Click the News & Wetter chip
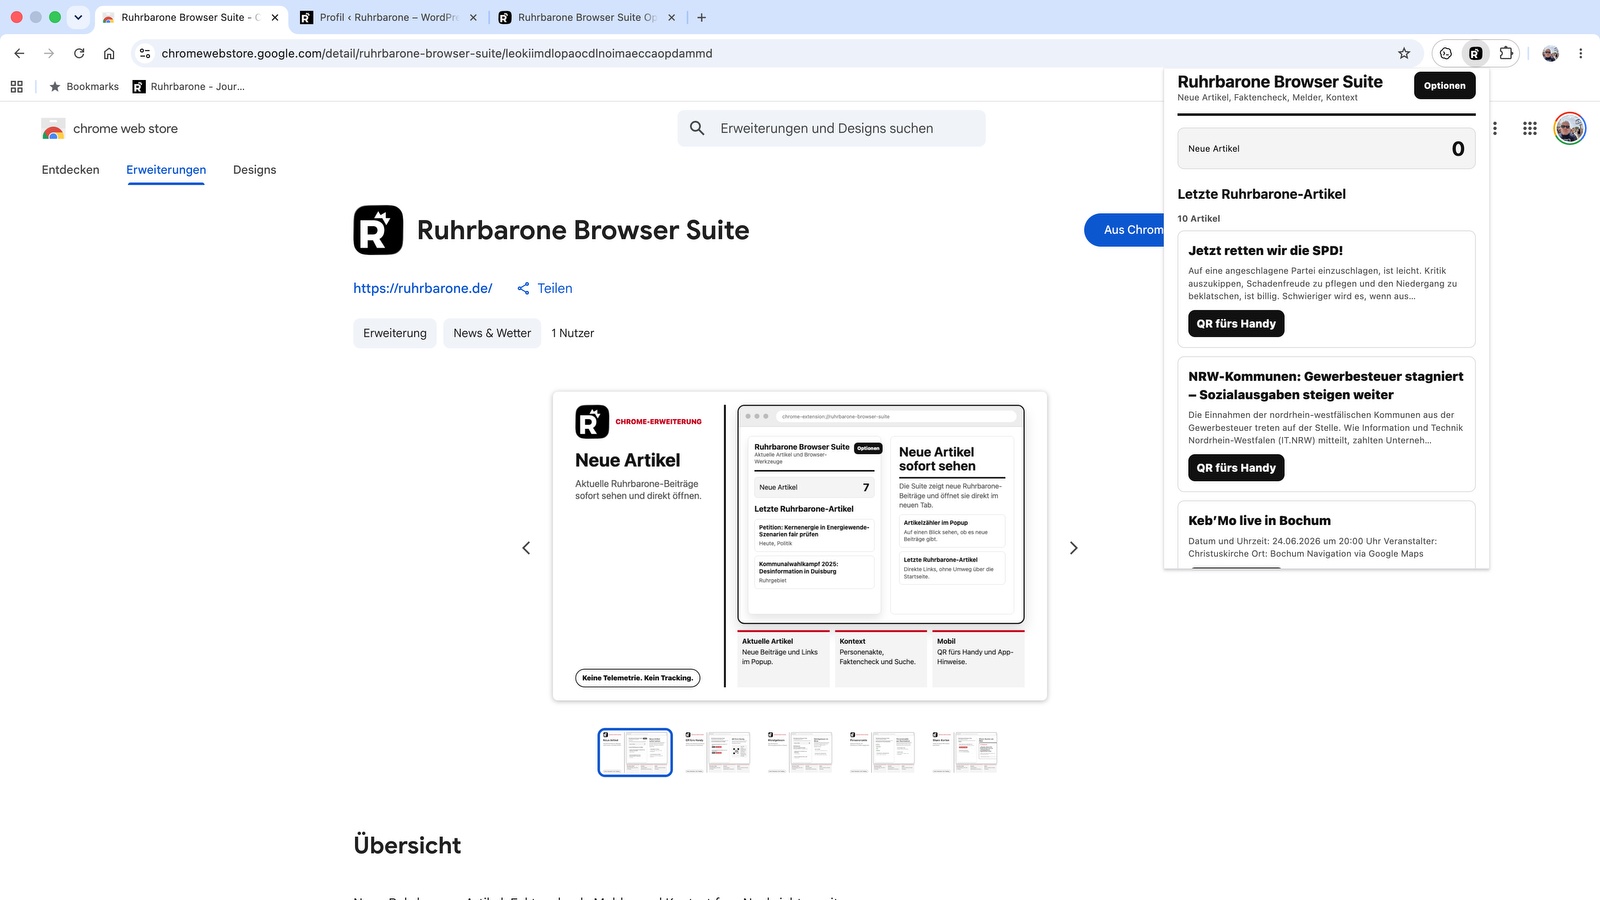 (492, 333)
